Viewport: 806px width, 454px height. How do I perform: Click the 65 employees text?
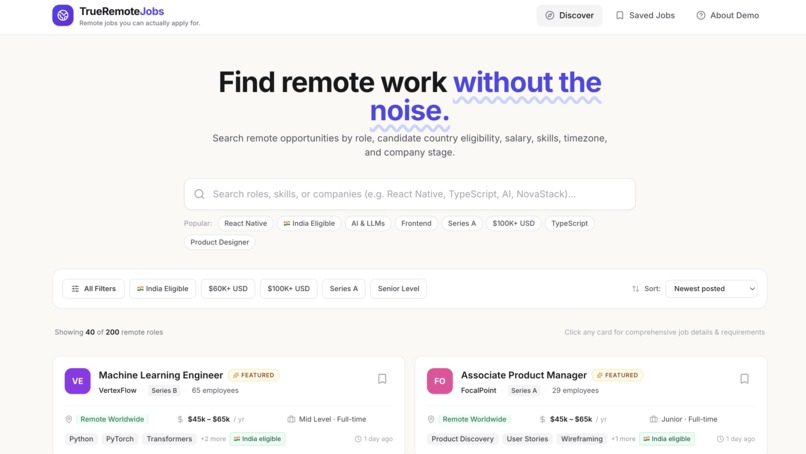pyautogui.click(x=215, y=390)
